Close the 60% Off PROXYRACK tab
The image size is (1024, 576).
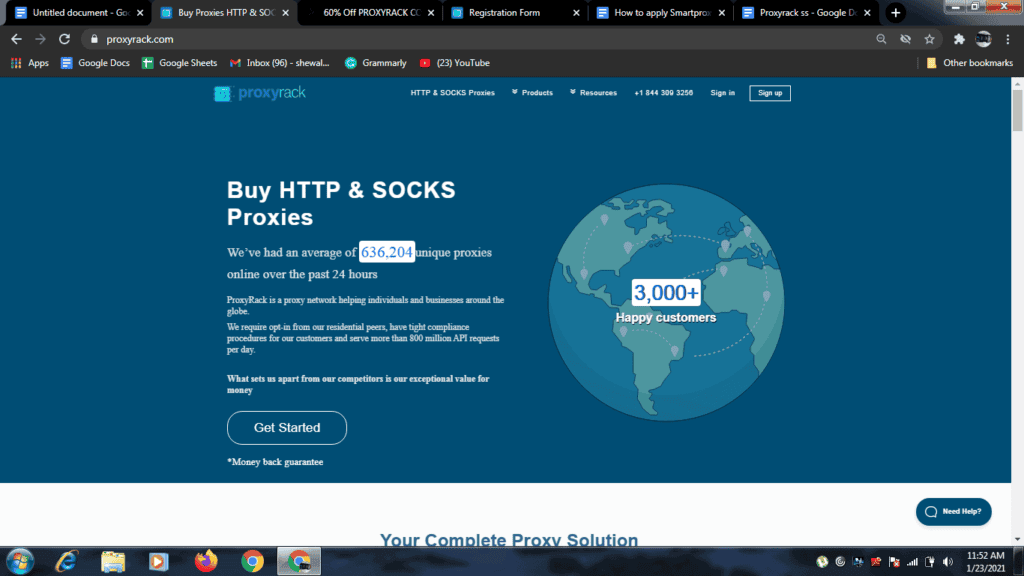(431, 12)
